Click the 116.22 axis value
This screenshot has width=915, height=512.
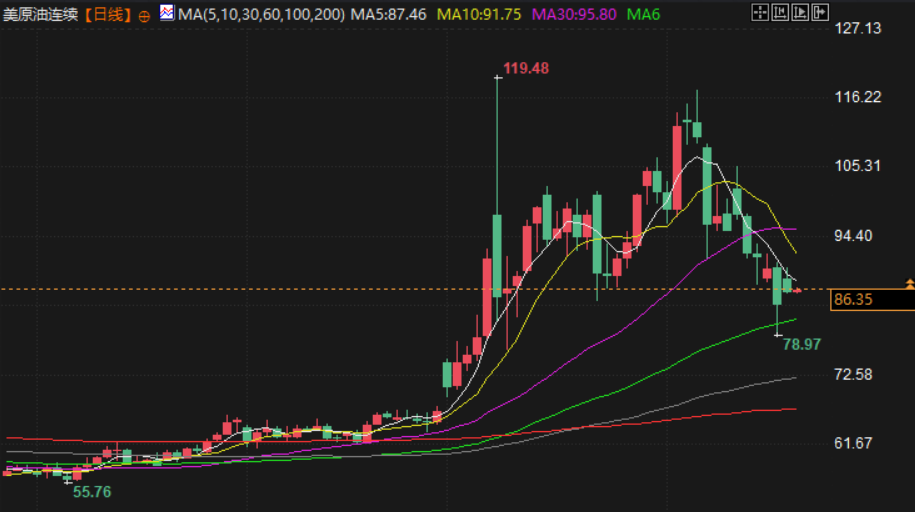pos(858,97)
